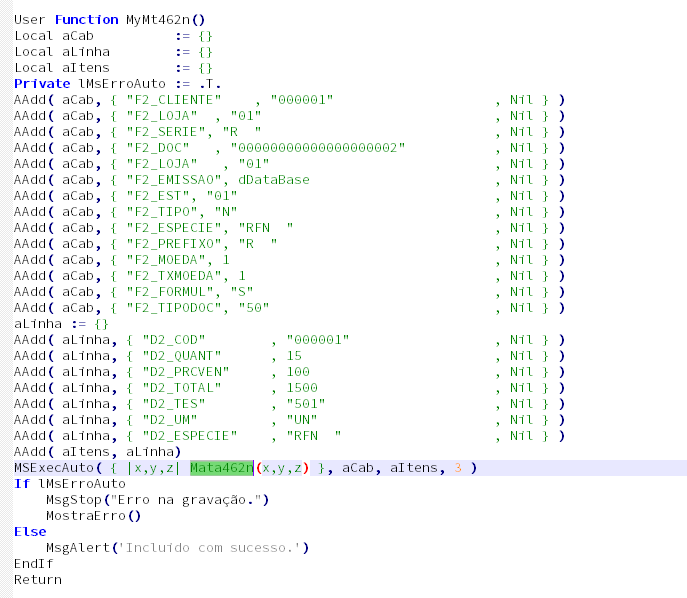
Task: Click the string "F2_TIPO"
Action: 162,212
